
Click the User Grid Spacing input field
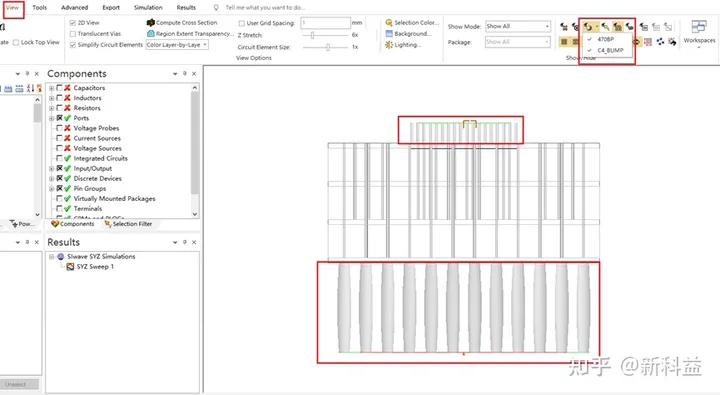(325, 23)
